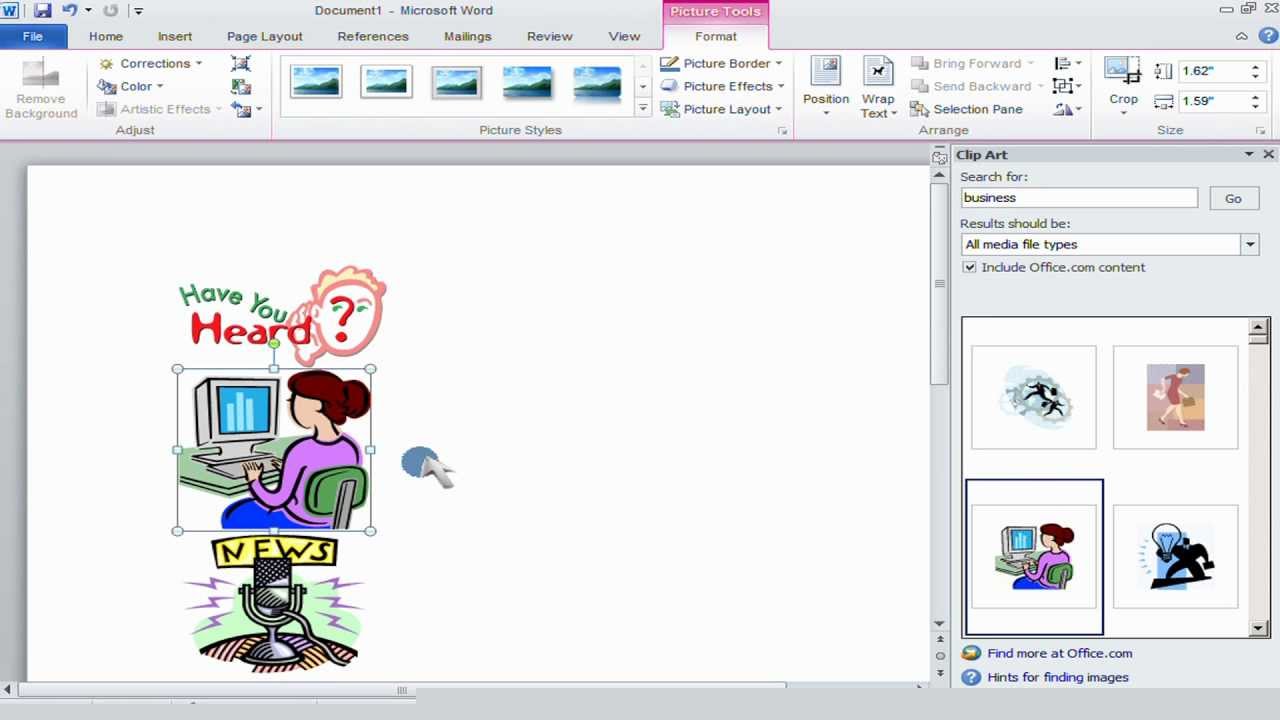The width and height of the screenshot is (1280, 720).
Task: Select the lightbulb silhouette clip art result
Action: point(1175,557)
